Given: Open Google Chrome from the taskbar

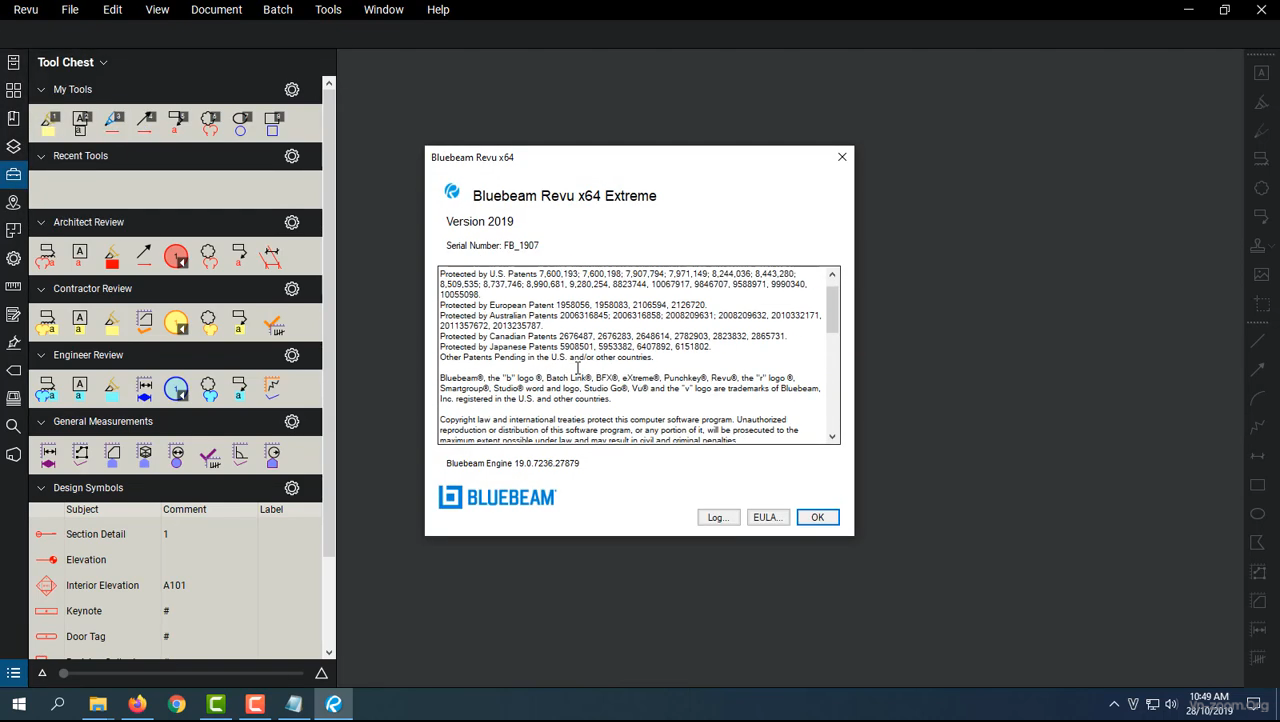Looking at the screenshot, I should (176, 704).
